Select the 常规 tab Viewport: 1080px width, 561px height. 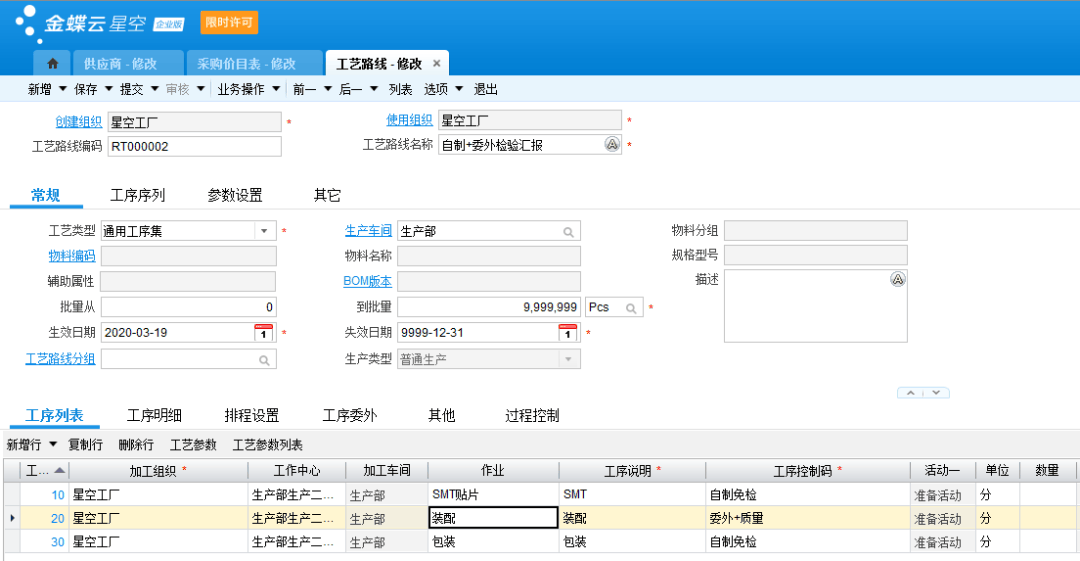[45, 195]
